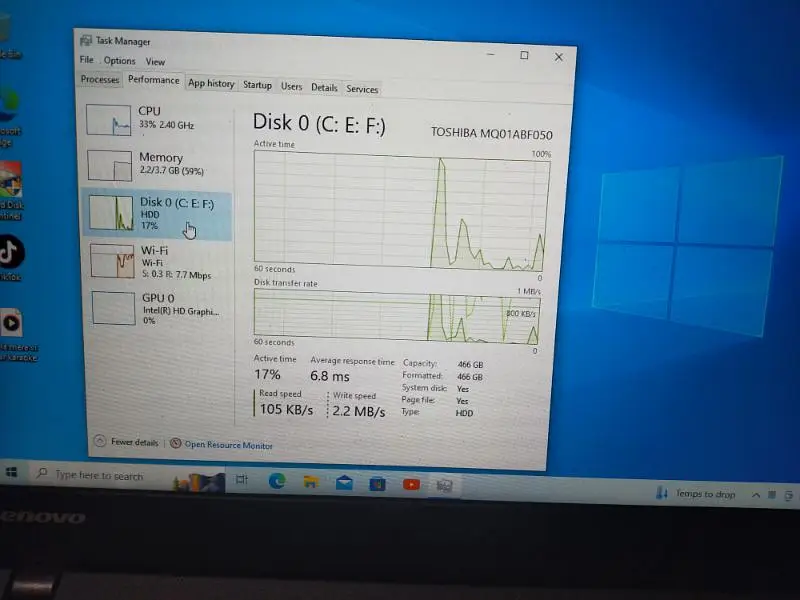
Task: Switch to the Services tab
Action: pos(362,89)
